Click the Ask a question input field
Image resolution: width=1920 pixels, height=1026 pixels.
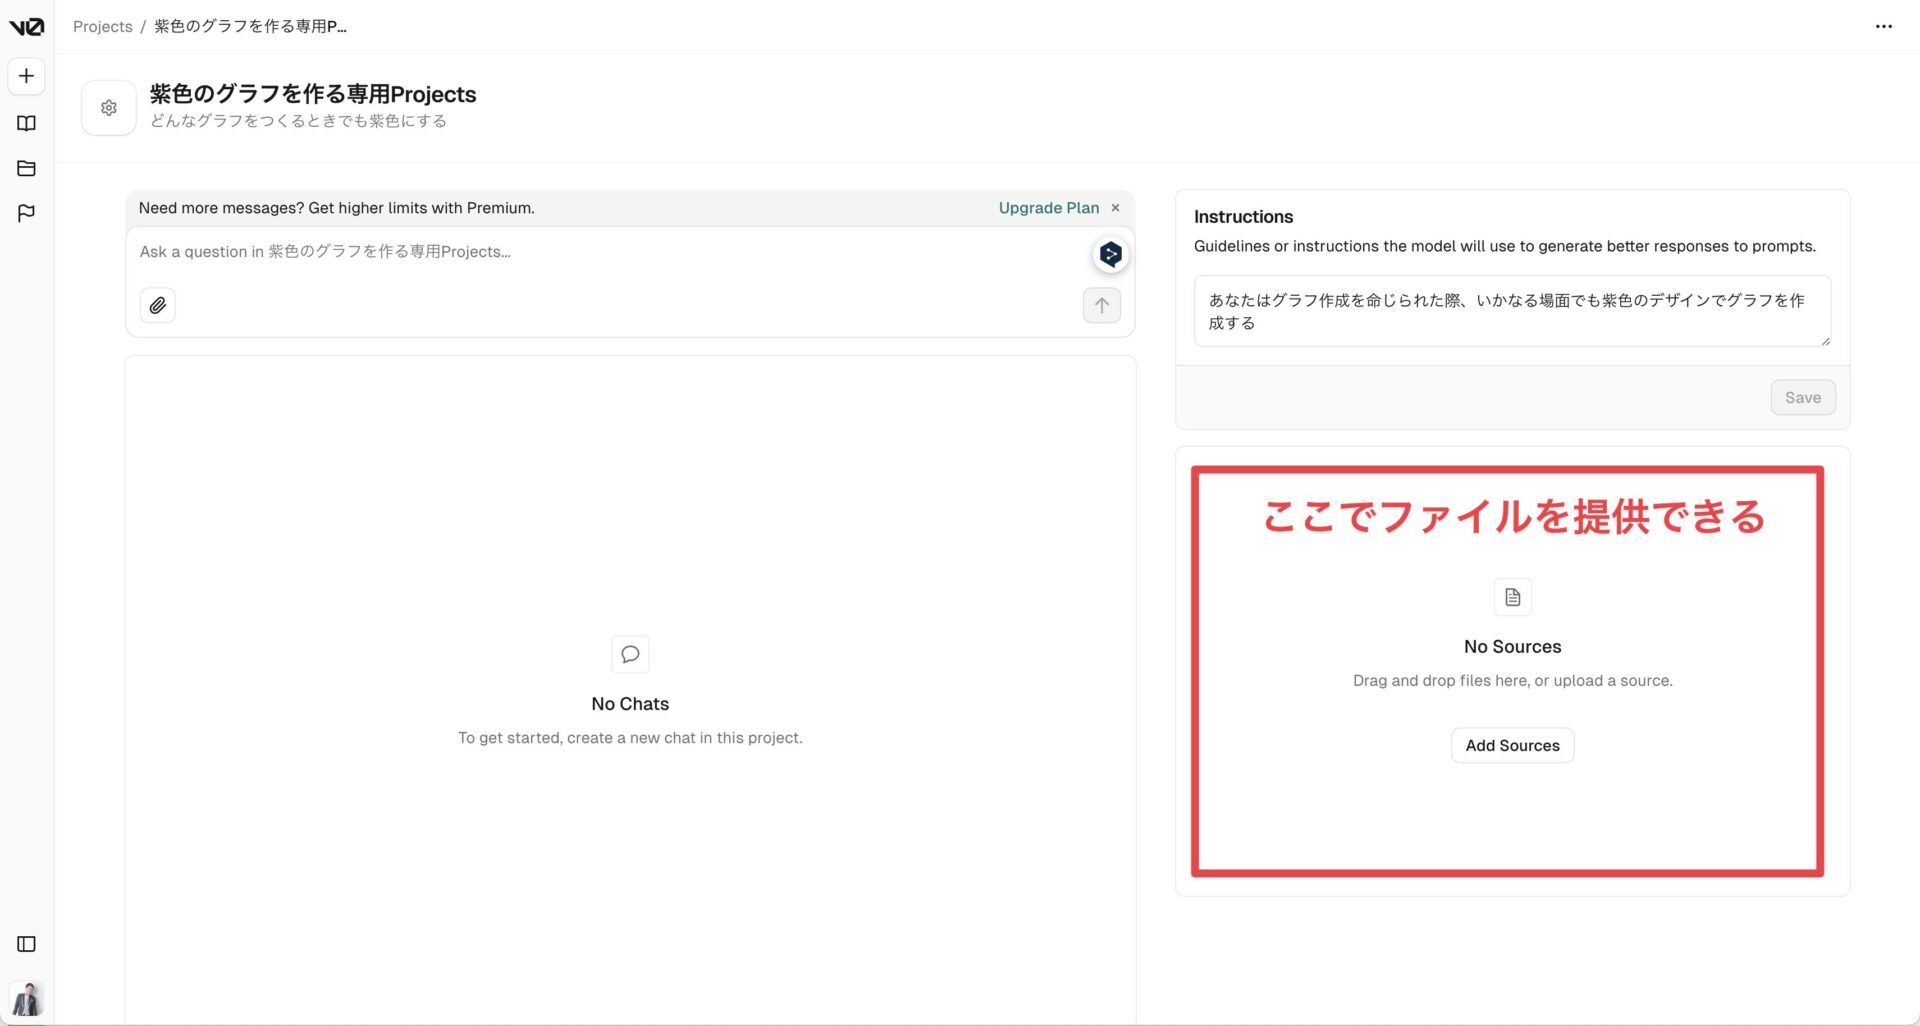coord(600,252)
